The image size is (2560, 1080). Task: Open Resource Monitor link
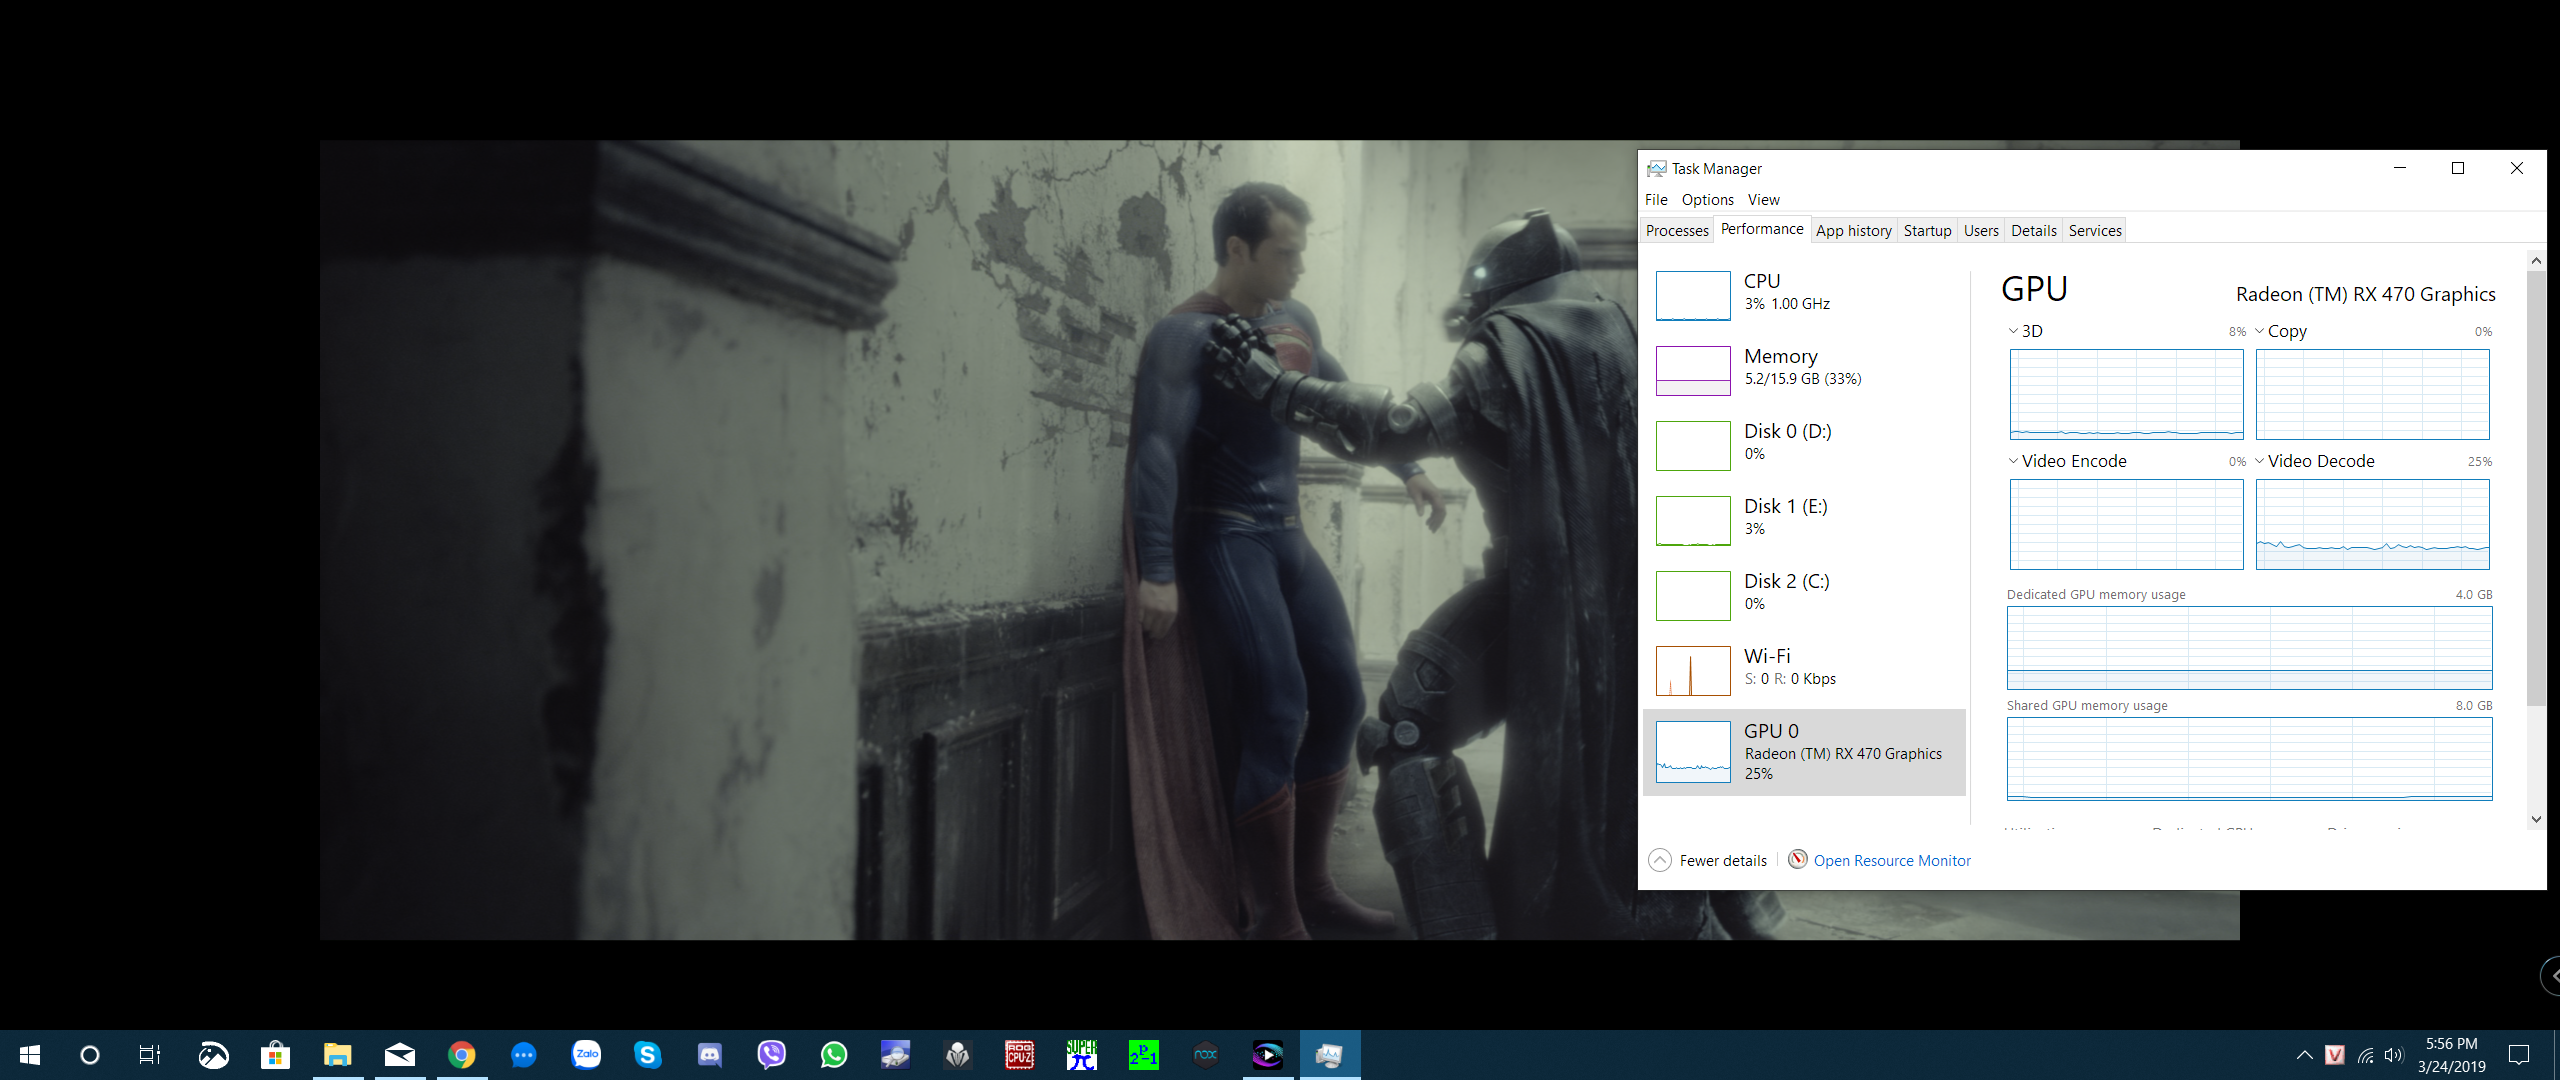click(1892, 861)
